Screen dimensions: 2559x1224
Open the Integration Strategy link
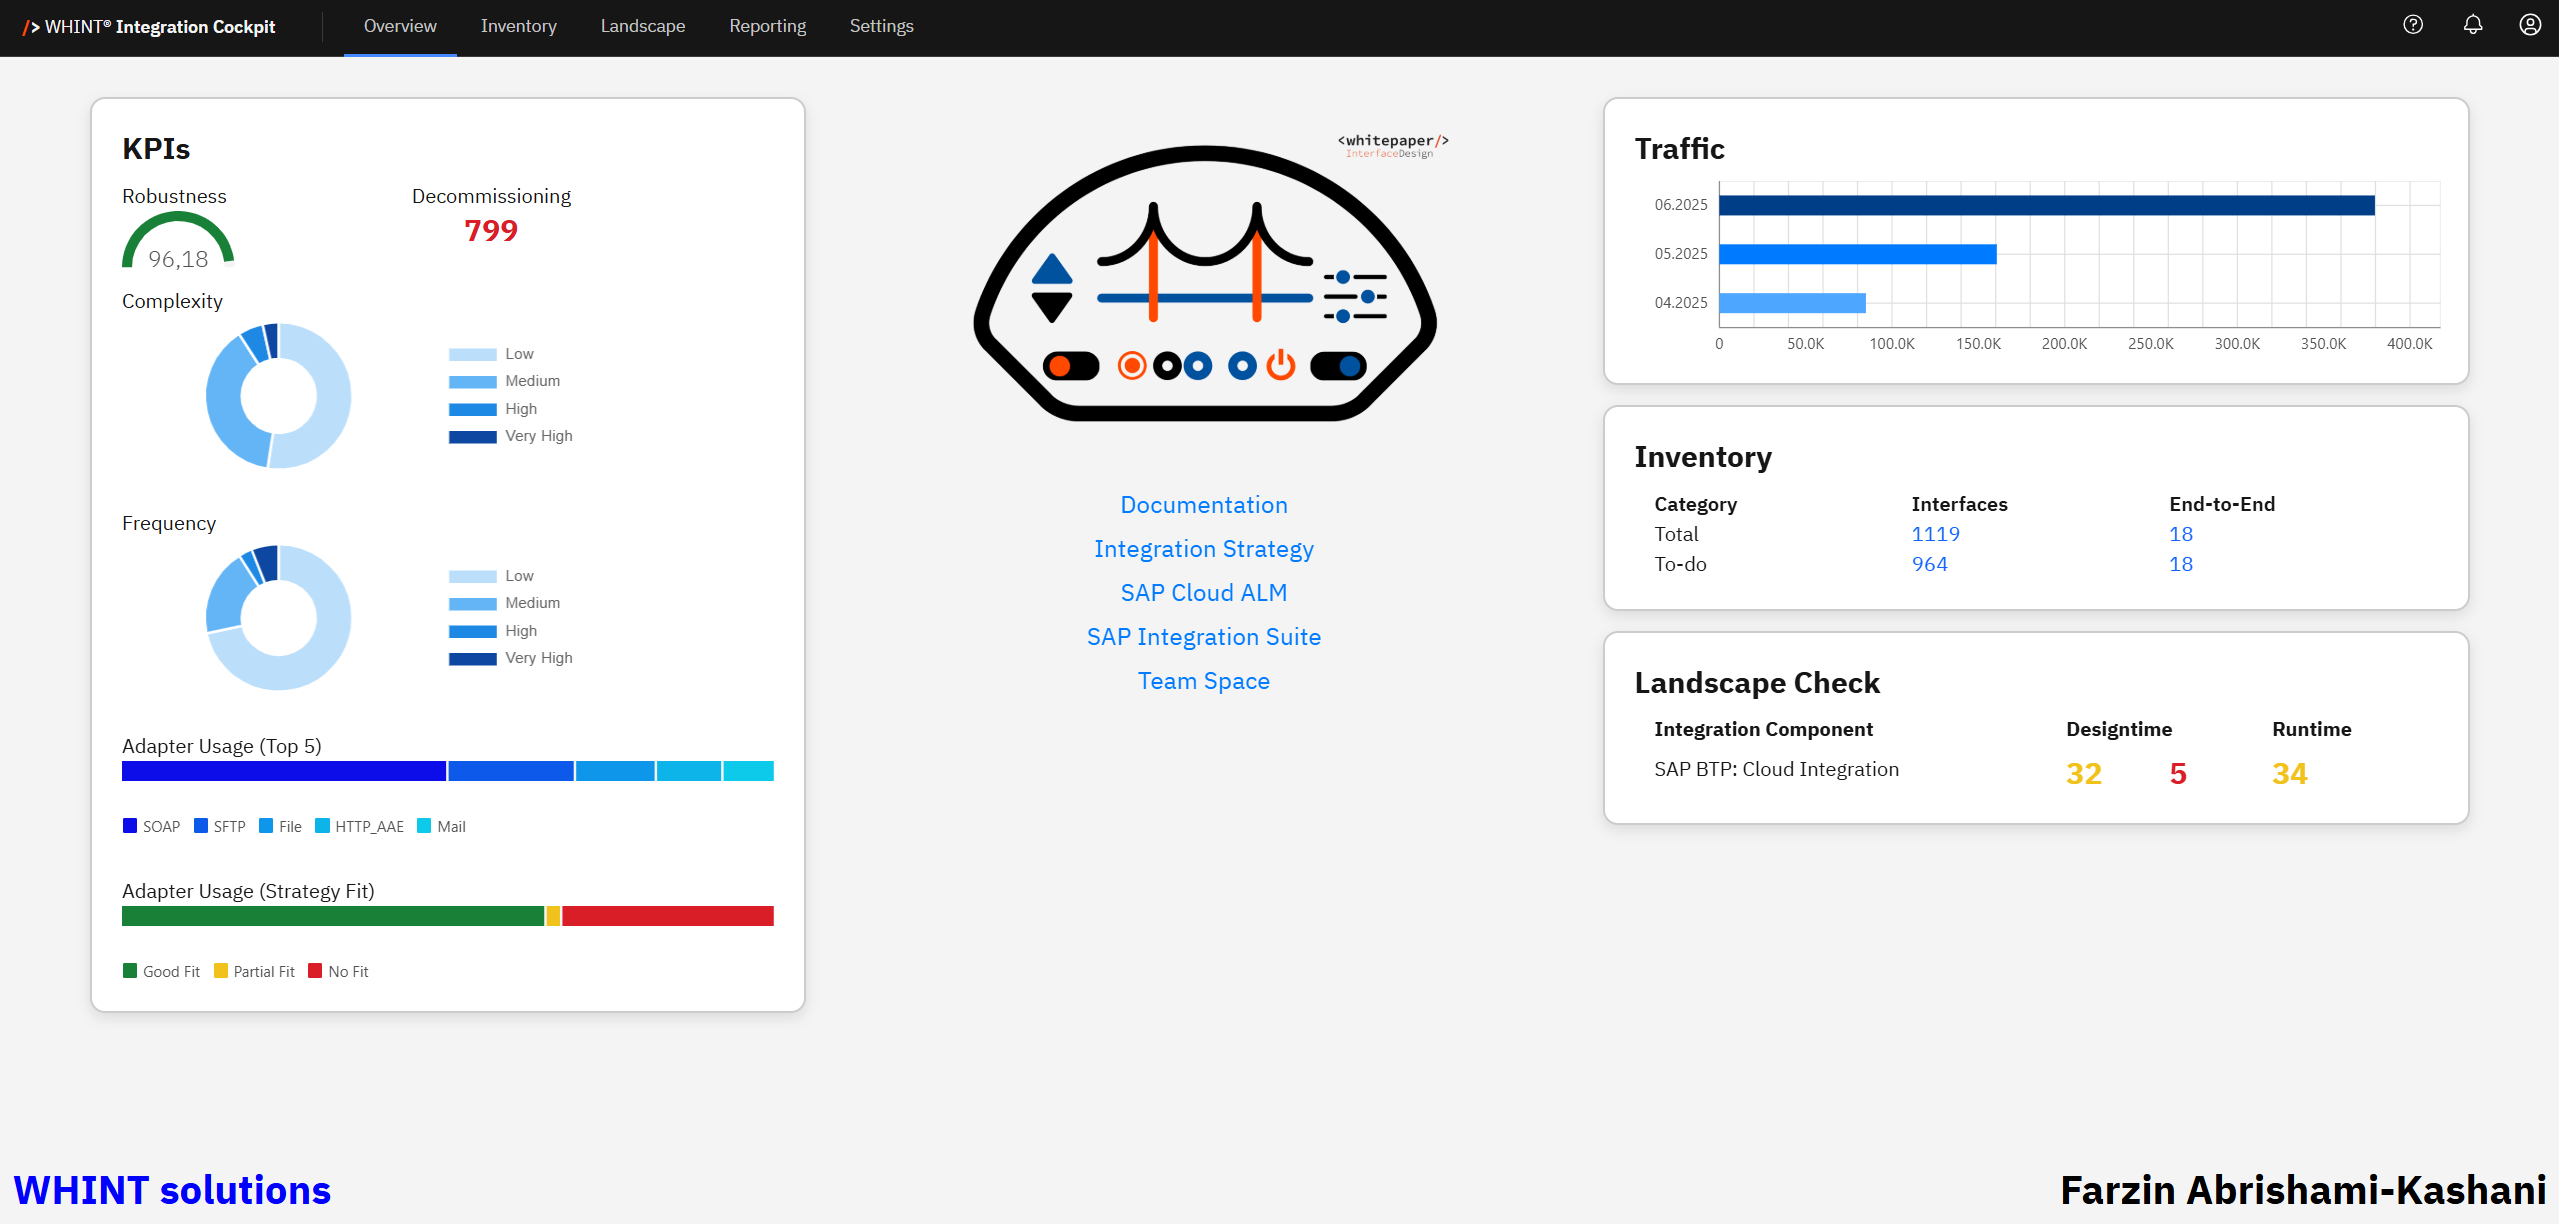click(1203, 549)
